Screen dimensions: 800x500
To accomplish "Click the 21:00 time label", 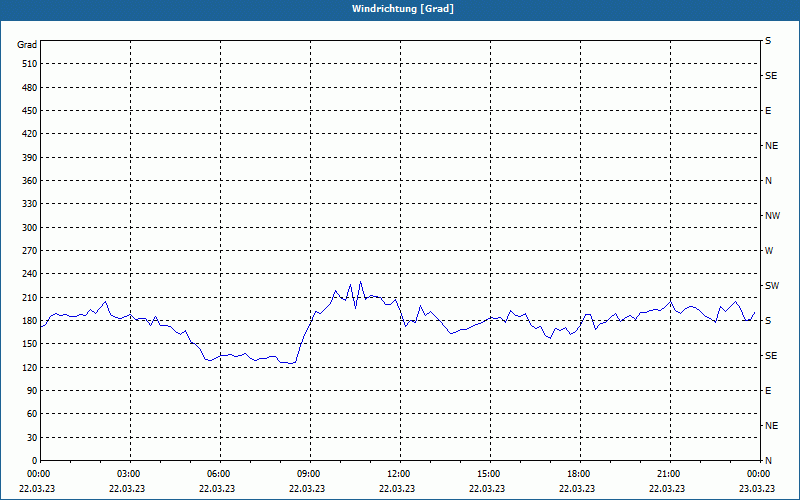I will [x=668, y=474].
